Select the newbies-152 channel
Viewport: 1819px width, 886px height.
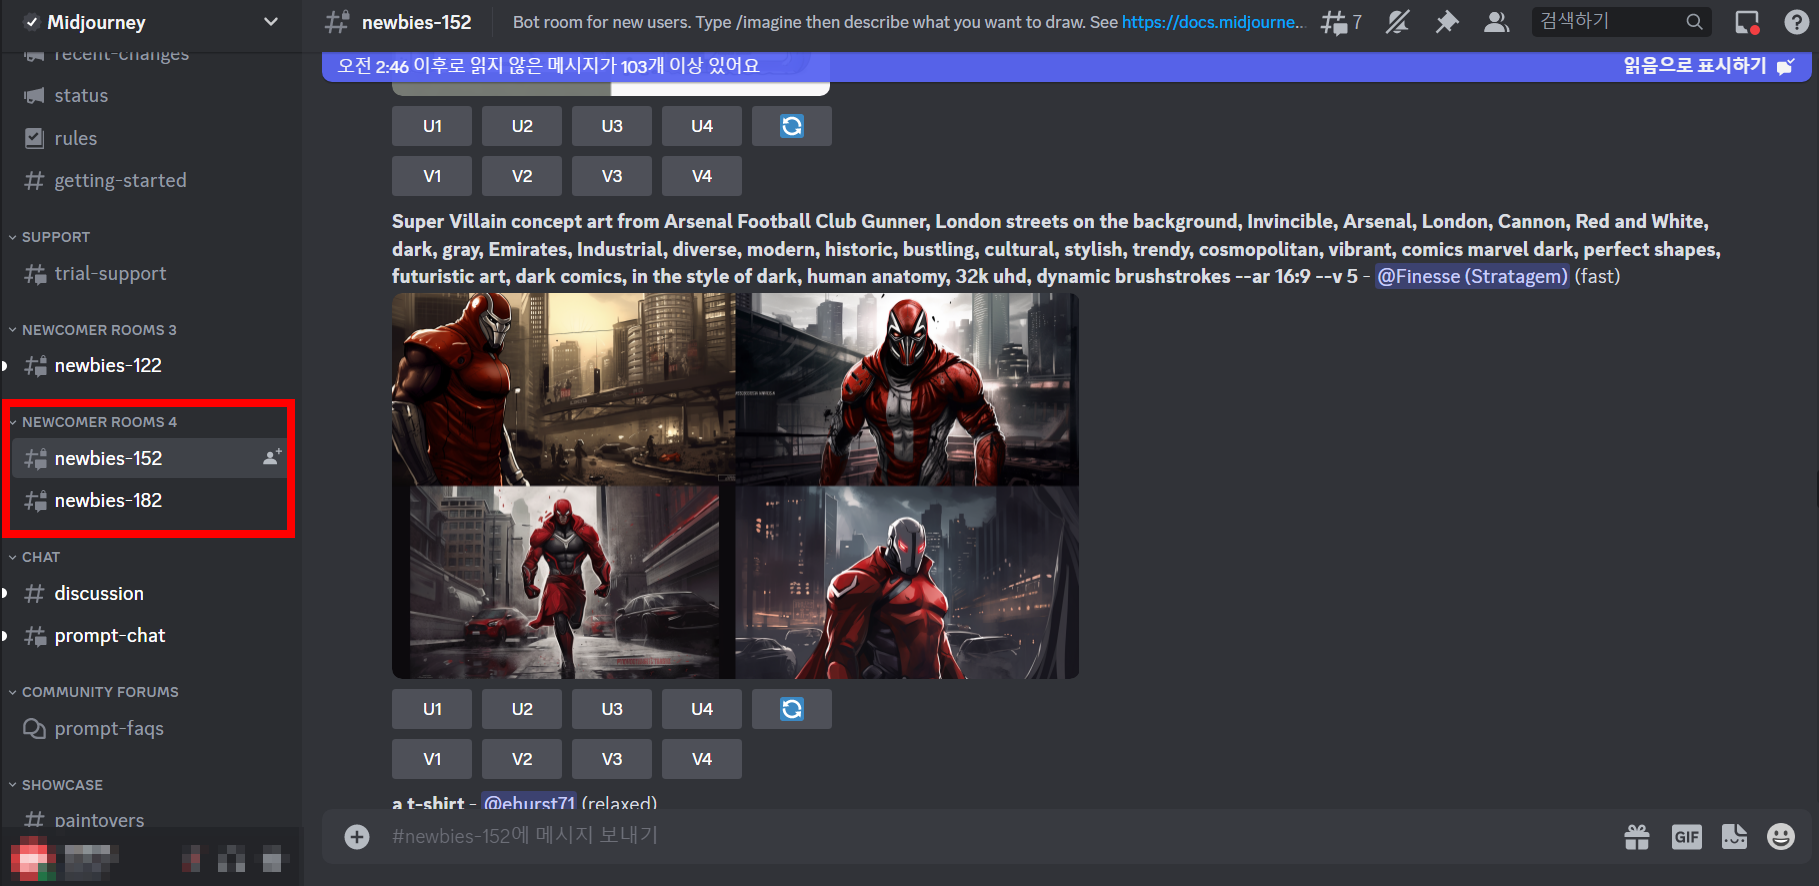(x=150, y=458)
